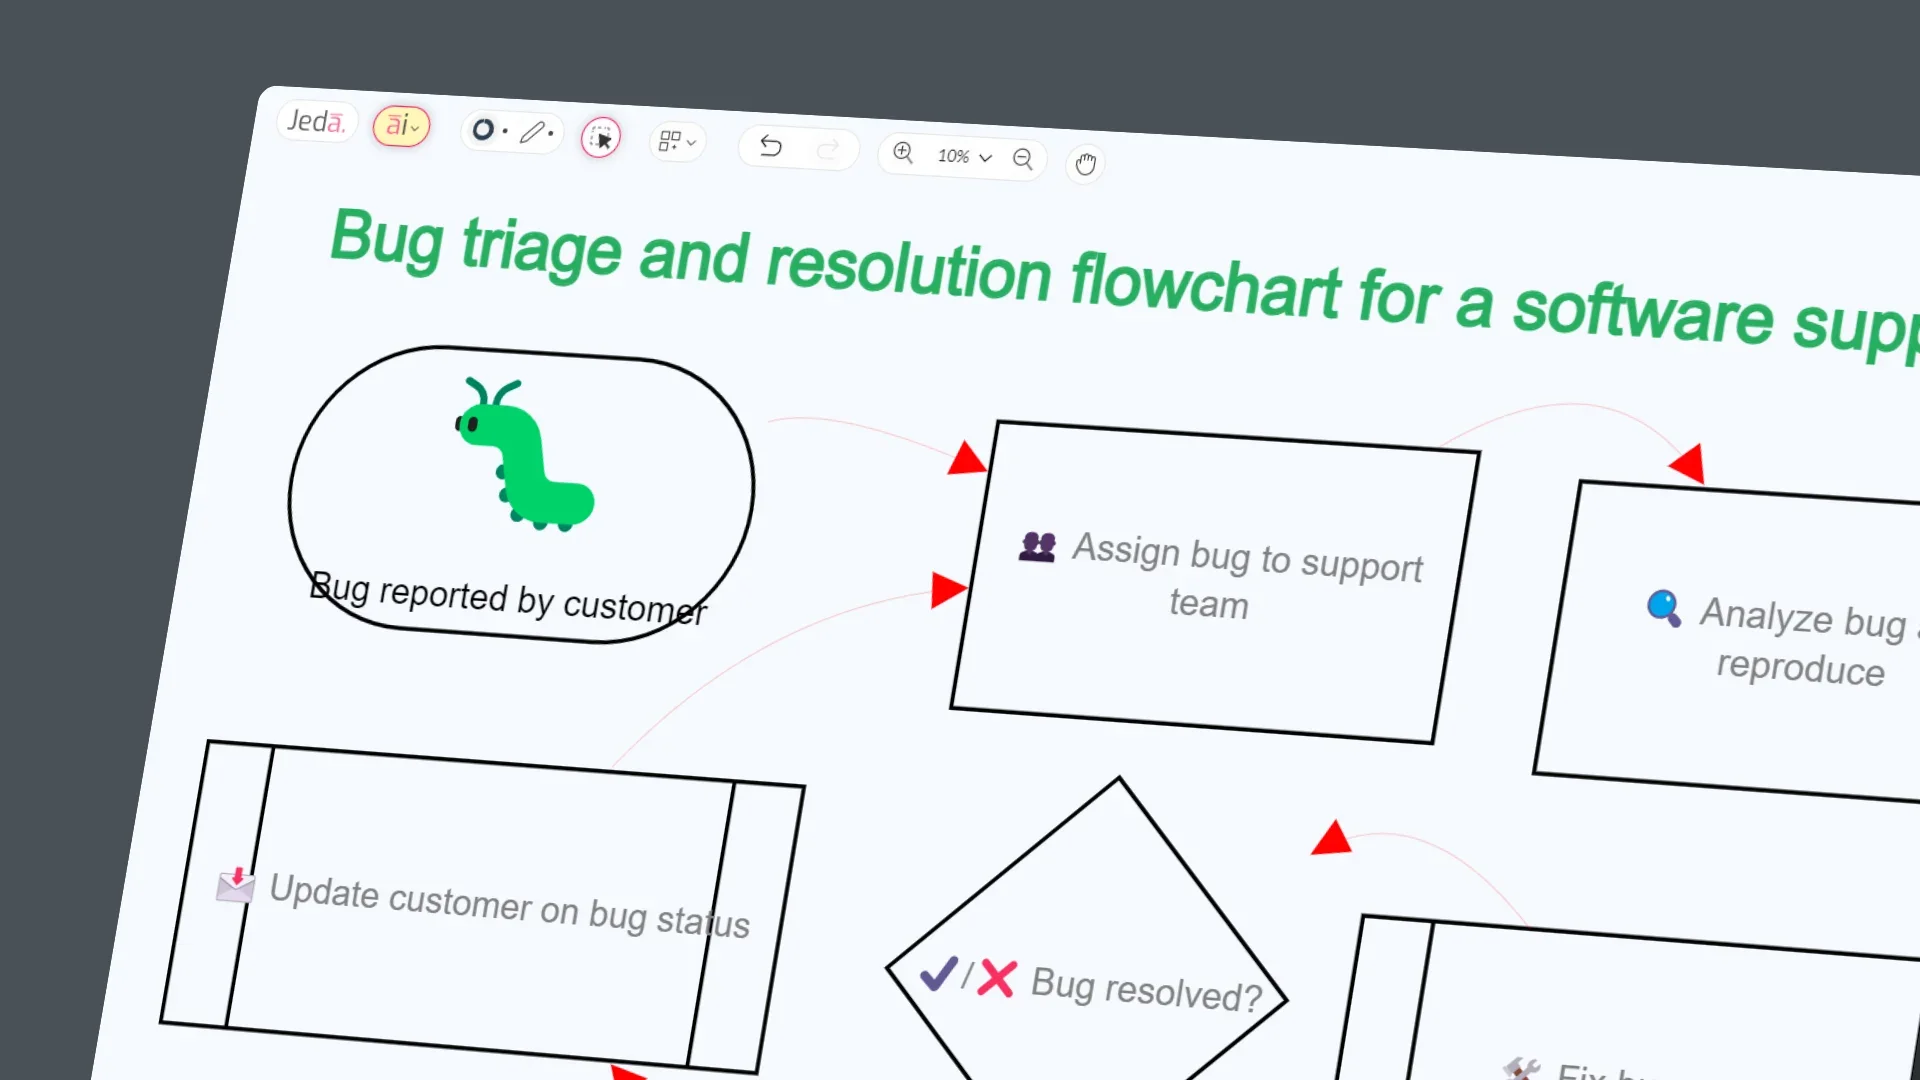
Task: Zoom out on the canvas
Action: click(x=1022, y=160)
